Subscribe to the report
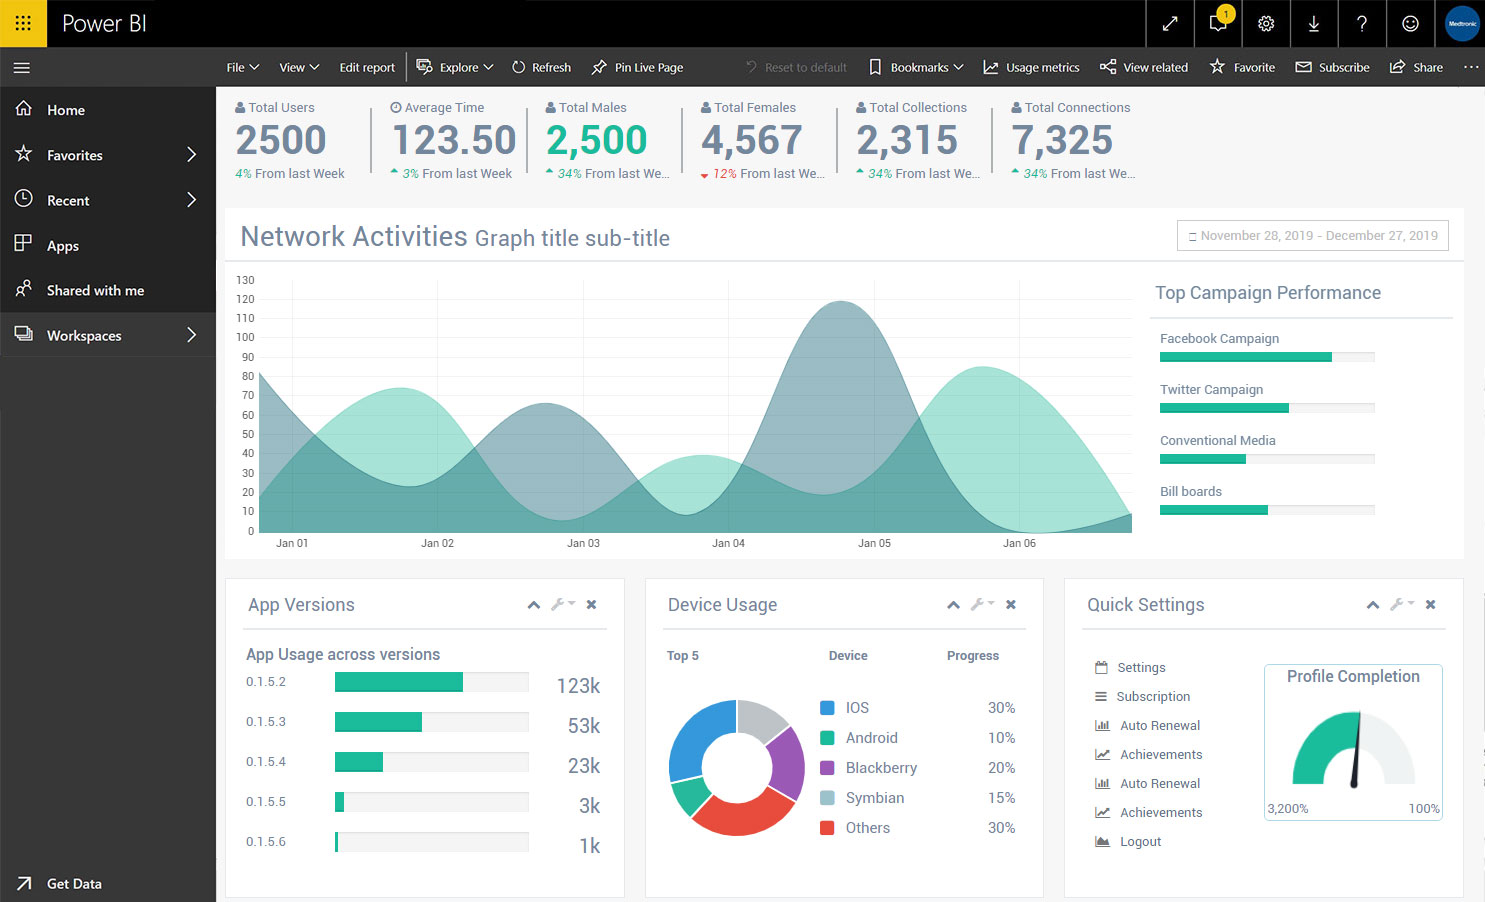Viewport: 1485px width, 902px height. [x=1332, y=67]
